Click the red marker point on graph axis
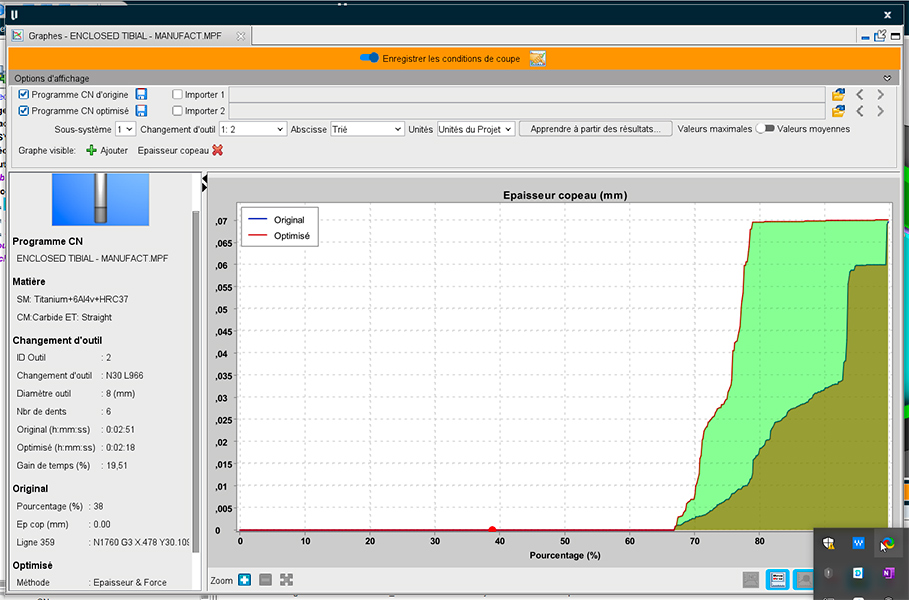Viewport: 909px width, 600px height. pyautogui.click(x=492, y=529)
